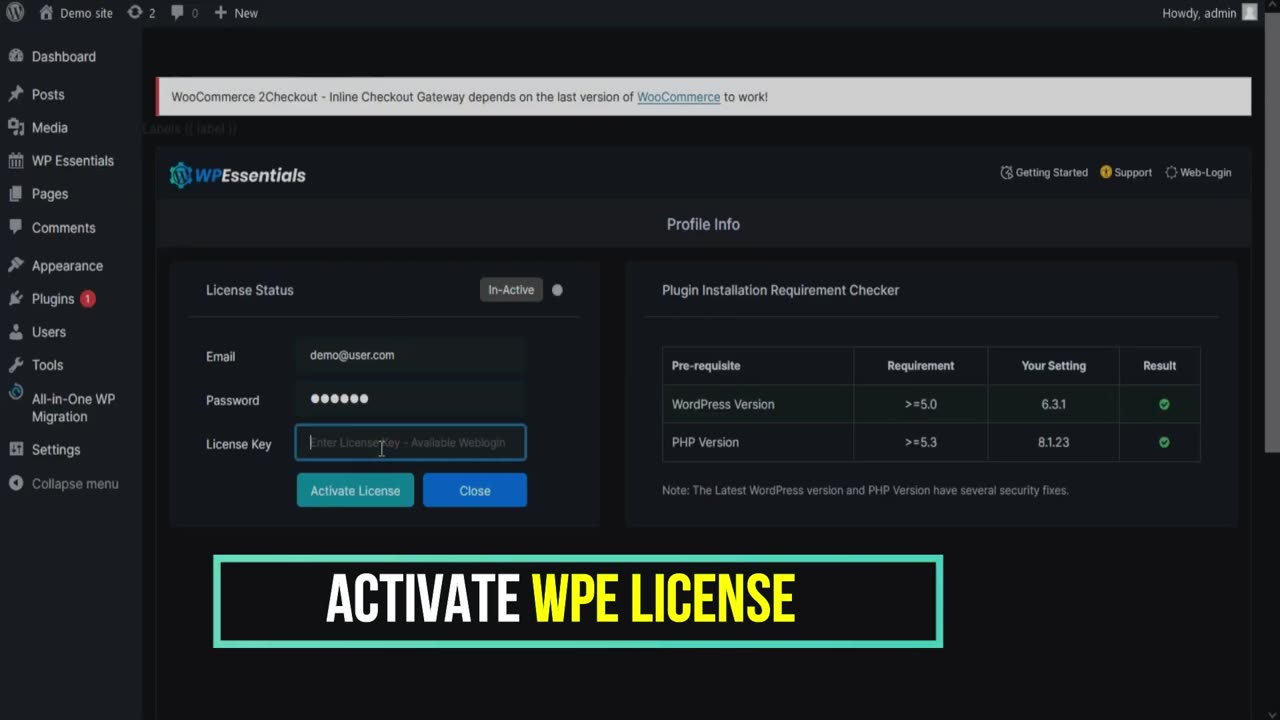Focus the License Key input field
Viewport: 1280px width, 720px height.
click(x=411, y=442)
